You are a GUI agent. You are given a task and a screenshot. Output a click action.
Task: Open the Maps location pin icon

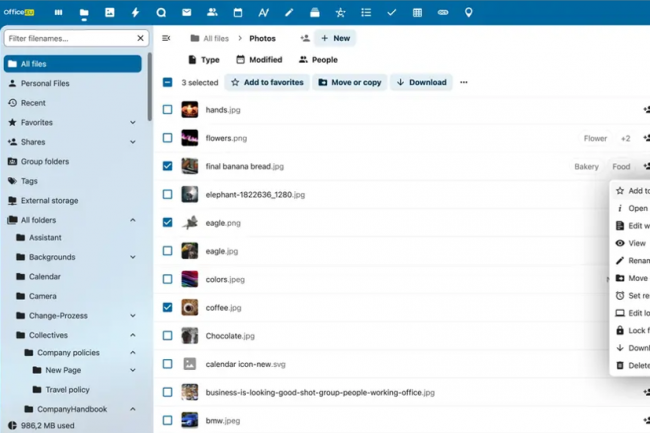coord(469,13)
